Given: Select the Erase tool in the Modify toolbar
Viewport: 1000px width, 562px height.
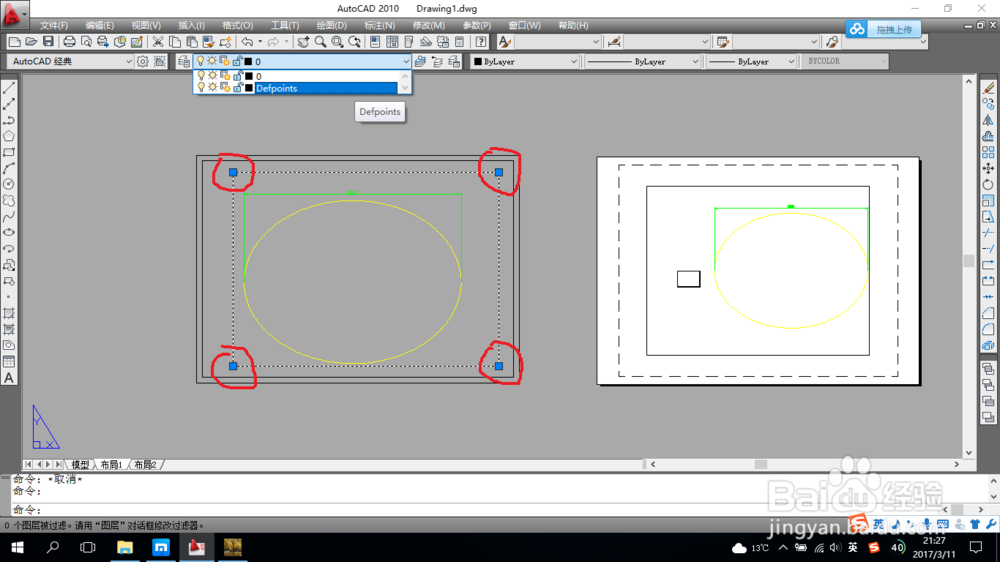Looking at the screenshot, I should (988, 88).
